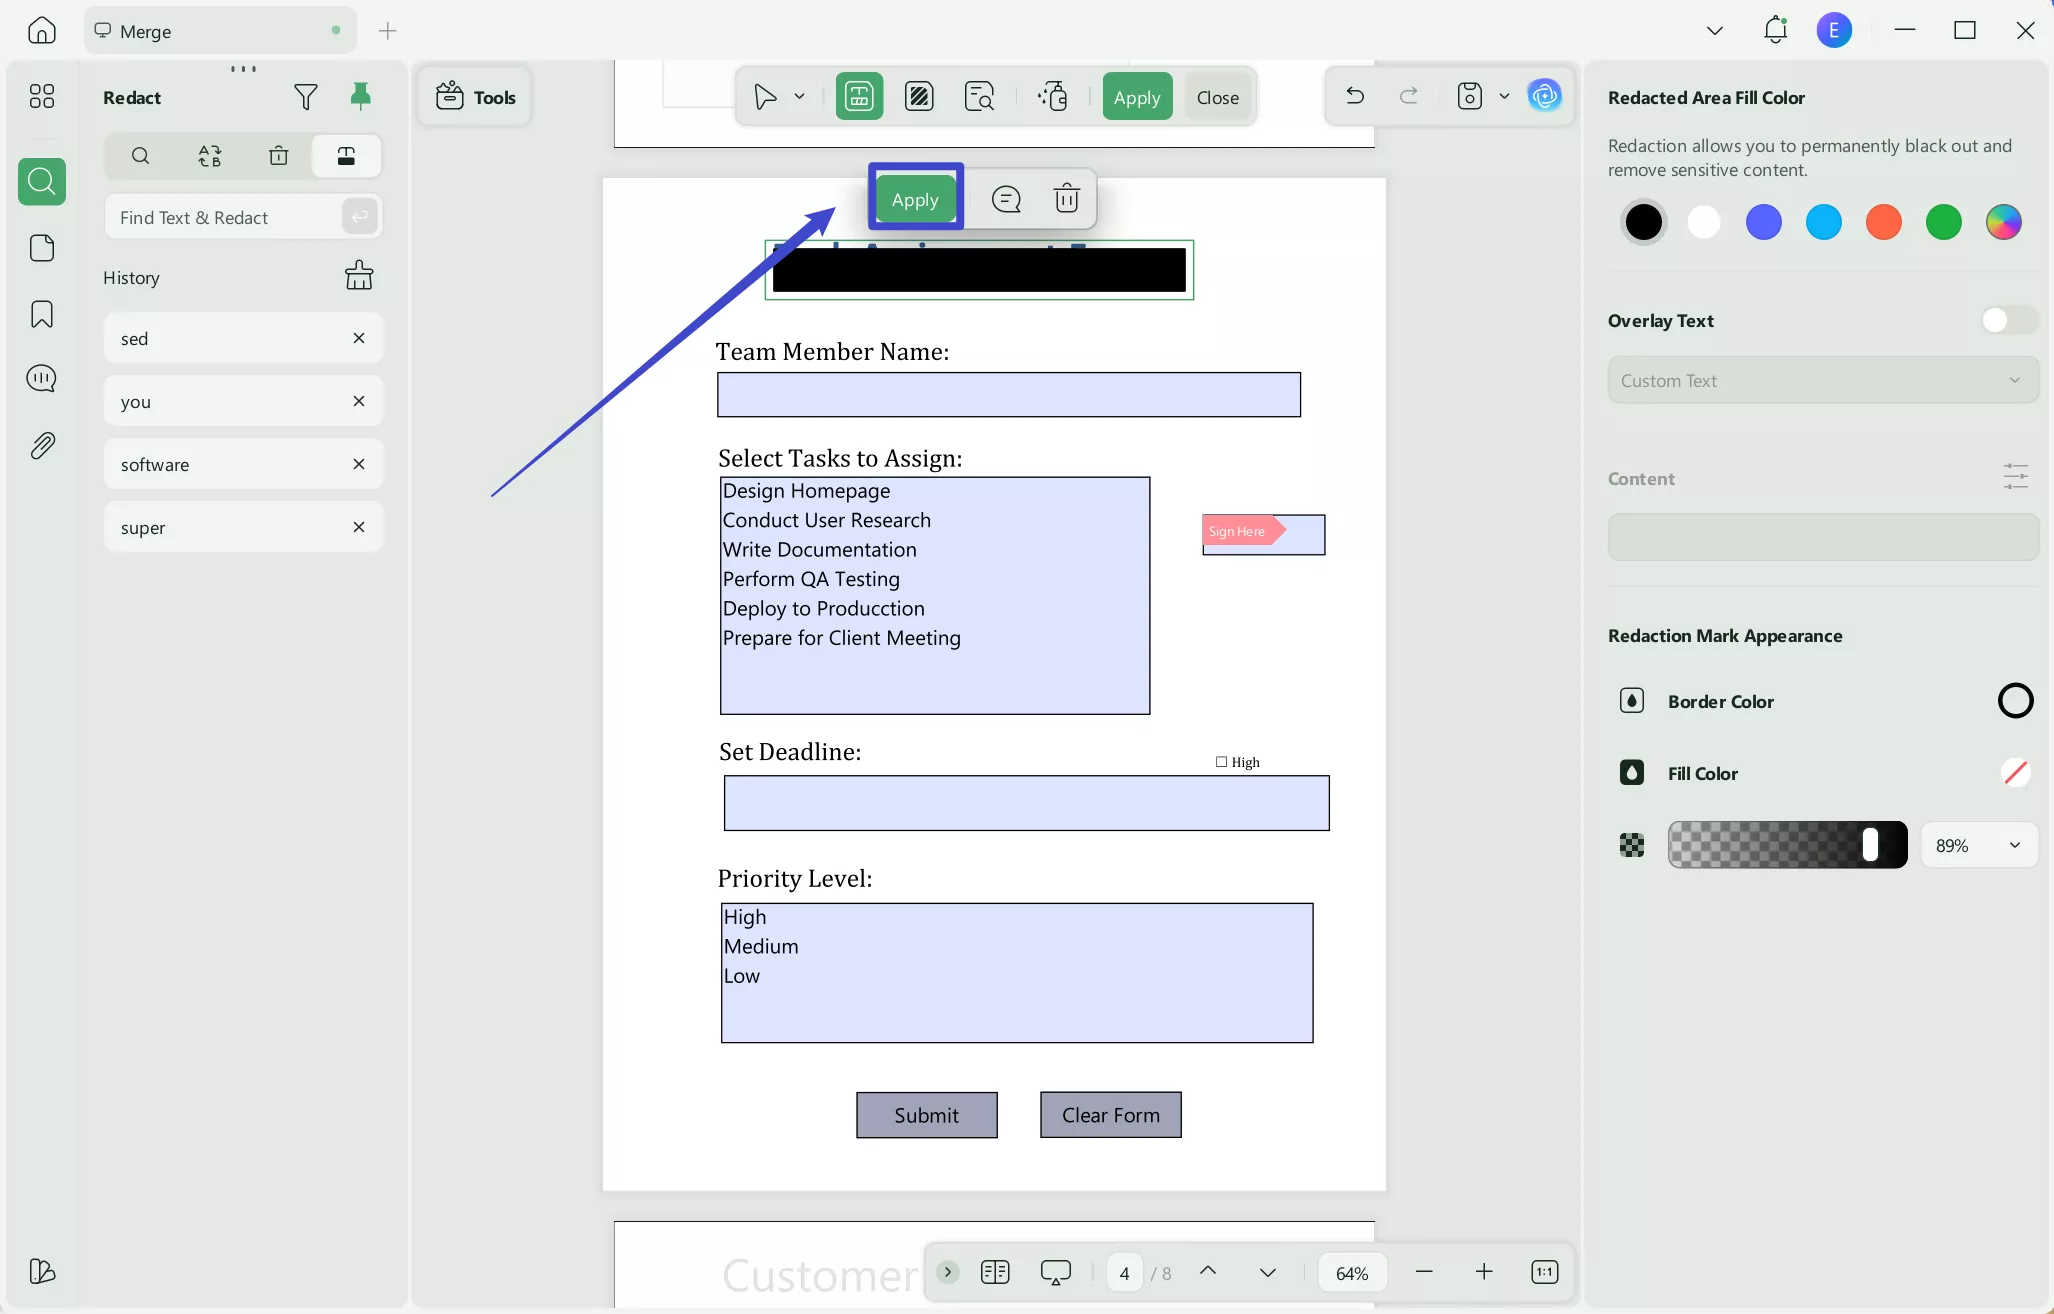Open the 89% opacity dropdown
Image resolution: width=2054 pixels, height=1314 pixels.
pos(1979,845)
